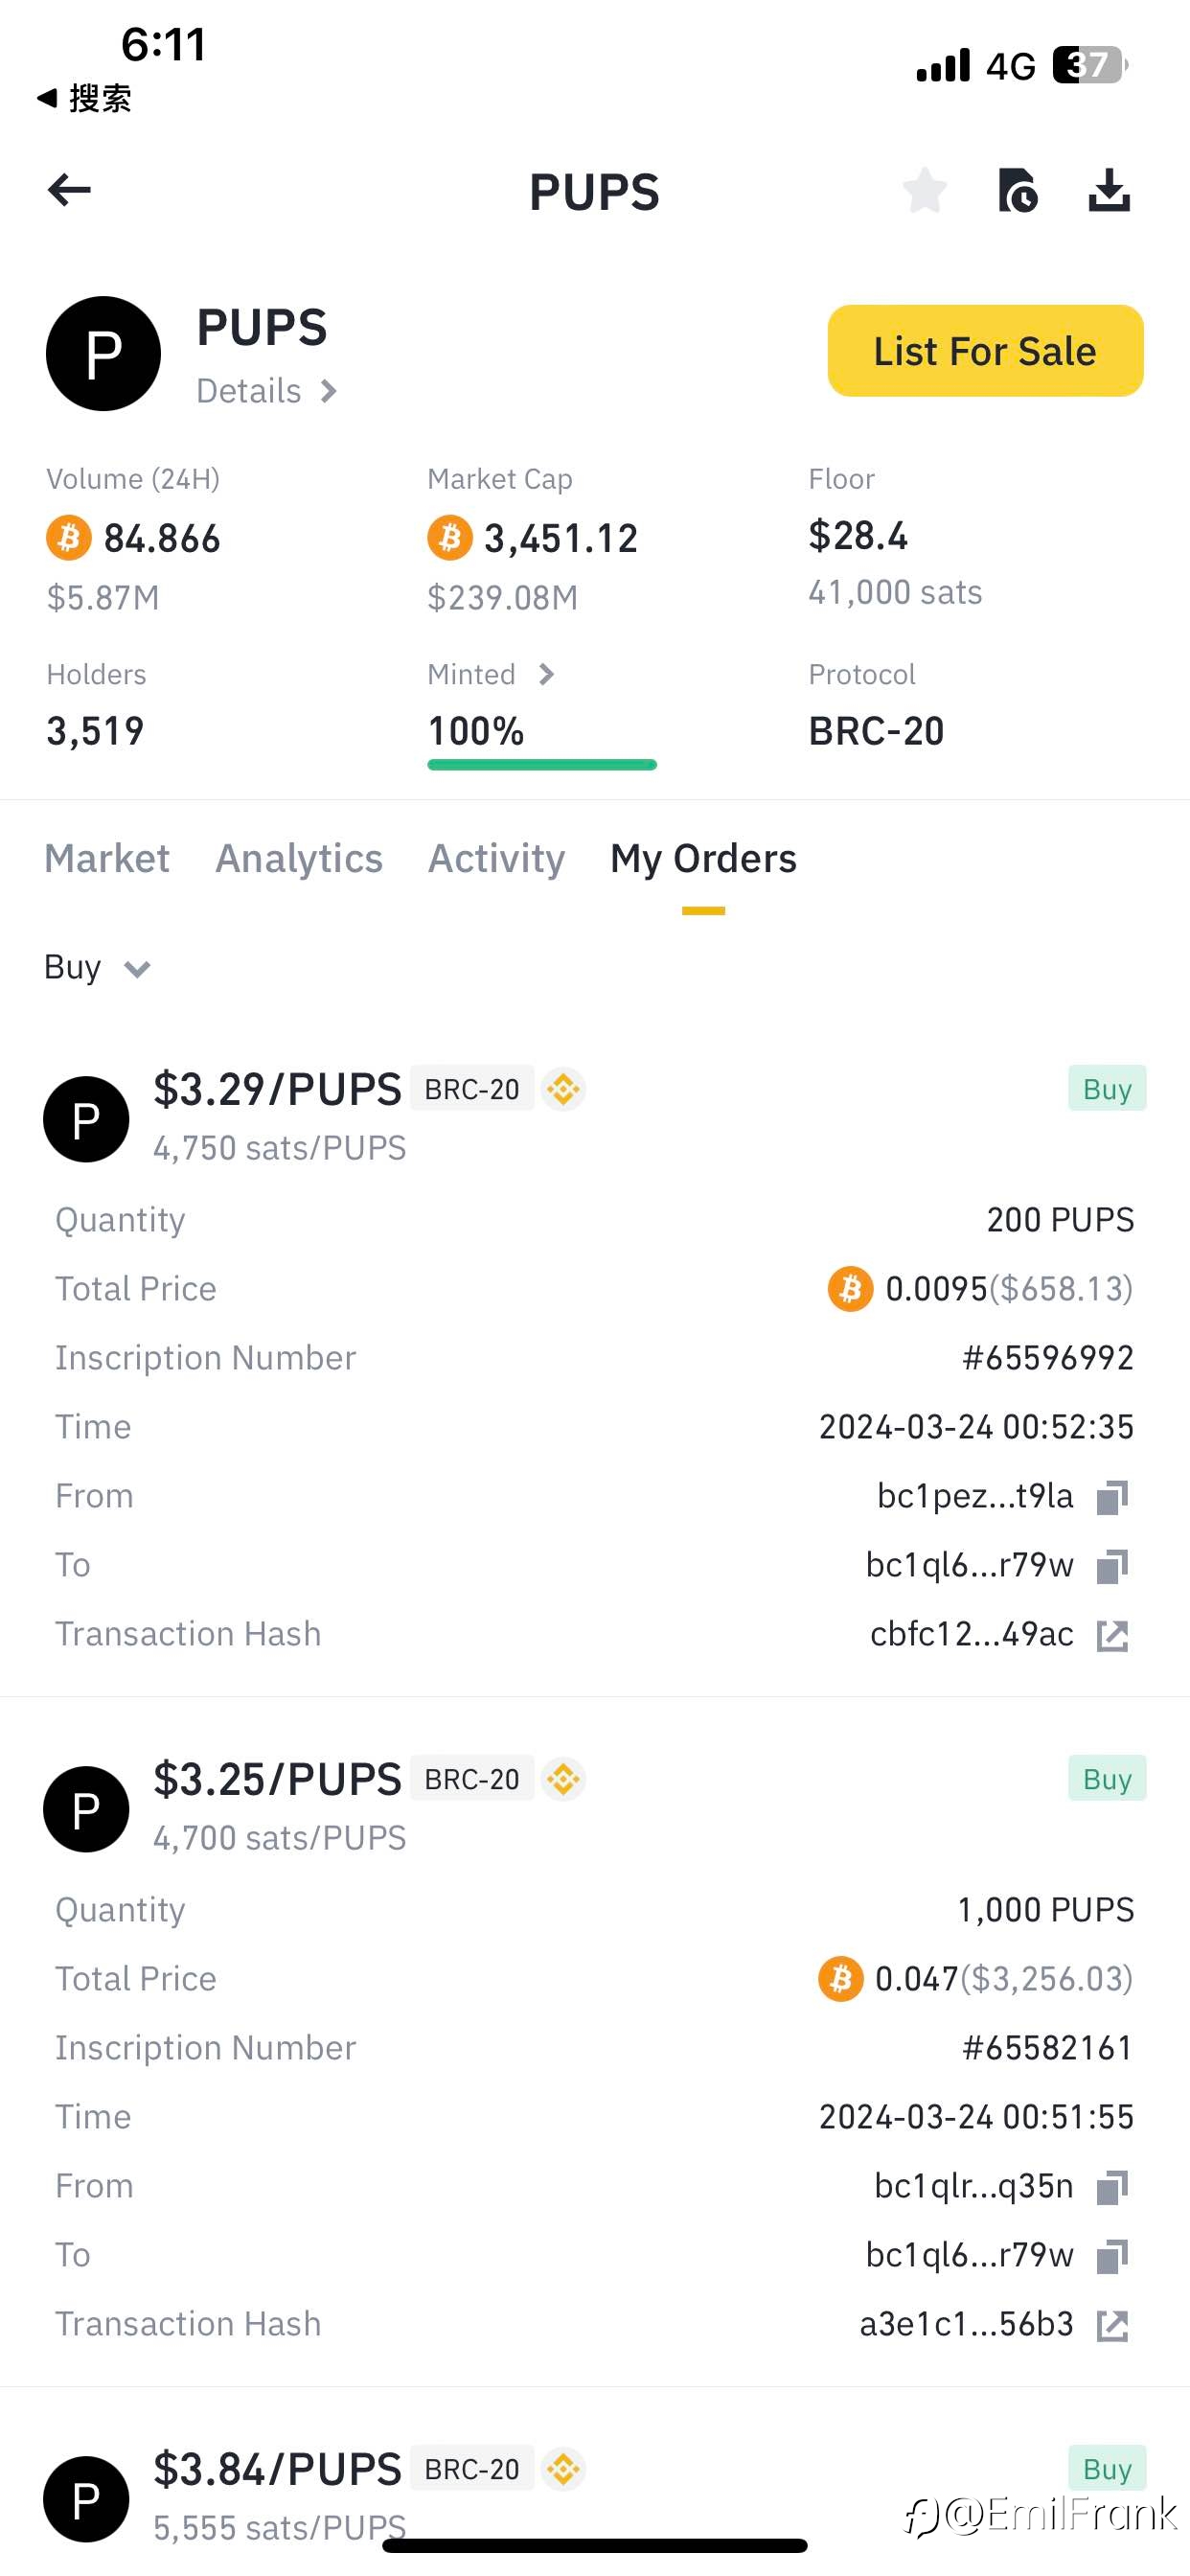Copy the bc1pez...t9la From address

pyautogui.click(x=1112, y=1497)
